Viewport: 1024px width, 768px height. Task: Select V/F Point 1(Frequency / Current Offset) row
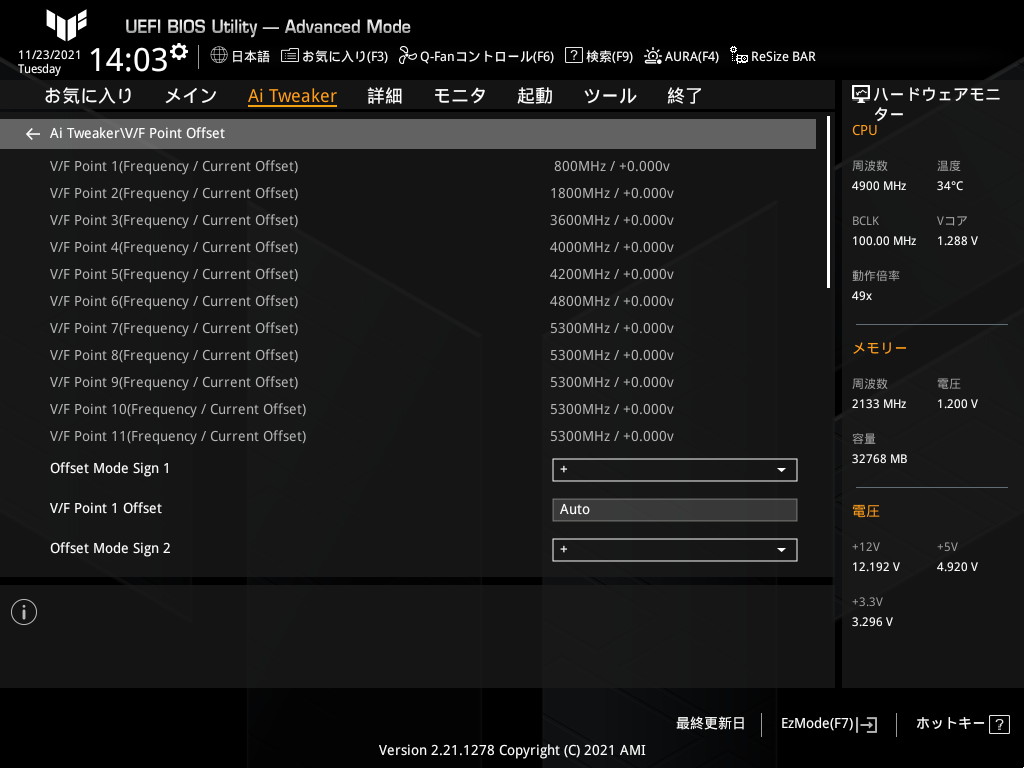[x=408, y=167]
